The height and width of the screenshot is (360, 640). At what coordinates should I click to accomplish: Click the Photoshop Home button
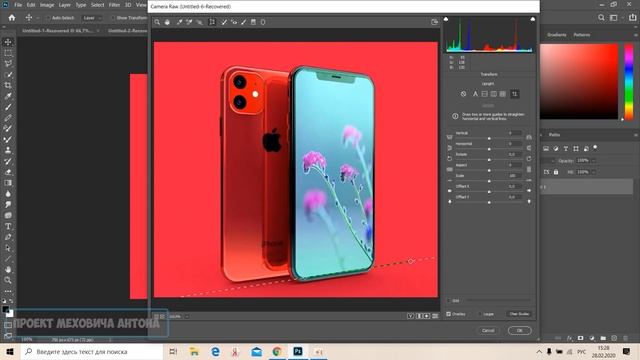coord(12,18)
